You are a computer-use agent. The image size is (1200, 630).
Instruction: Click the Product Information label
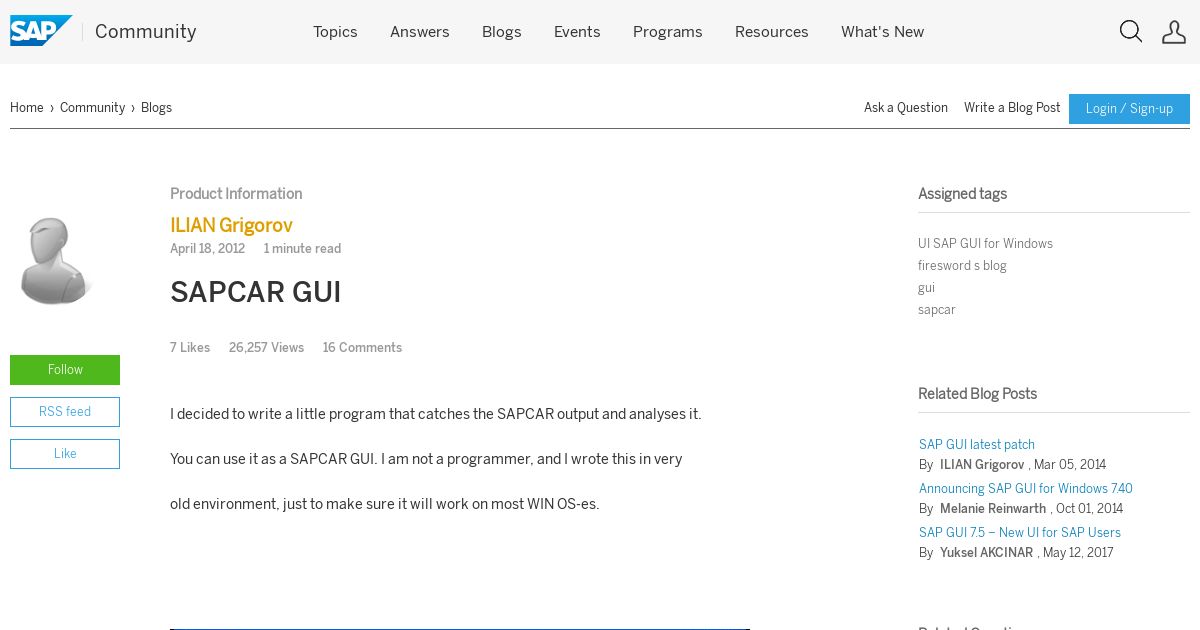(x=236, y=194)
